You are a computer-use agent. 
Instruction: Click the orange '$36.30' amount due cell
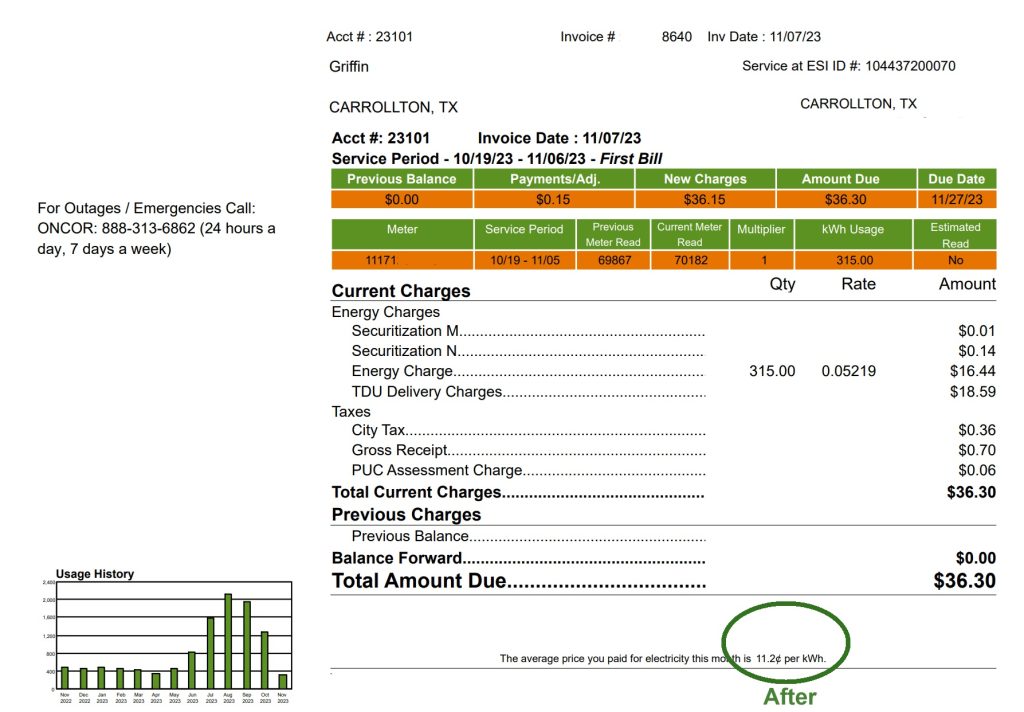846,199
